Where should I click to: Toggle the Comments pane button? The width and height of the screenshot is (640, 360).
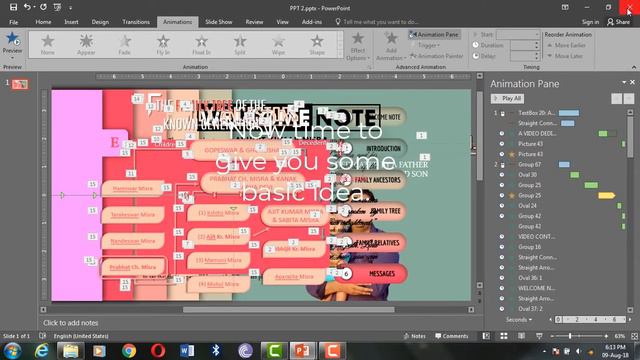point(451,336)
